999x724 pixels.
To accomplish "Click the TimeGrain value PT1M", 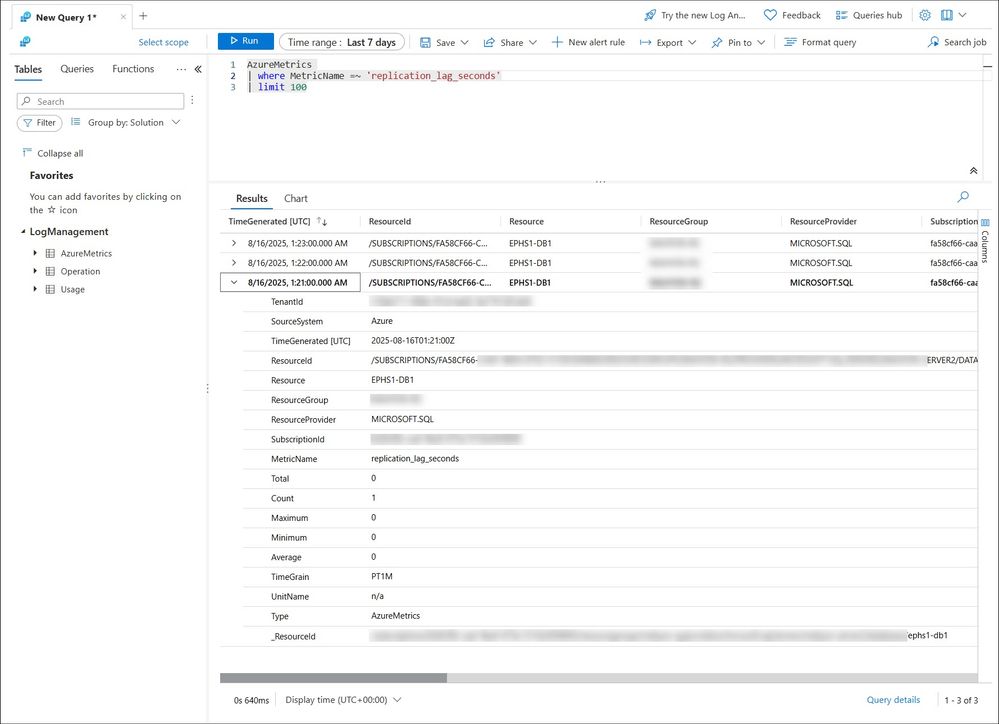I will point(382,576).
